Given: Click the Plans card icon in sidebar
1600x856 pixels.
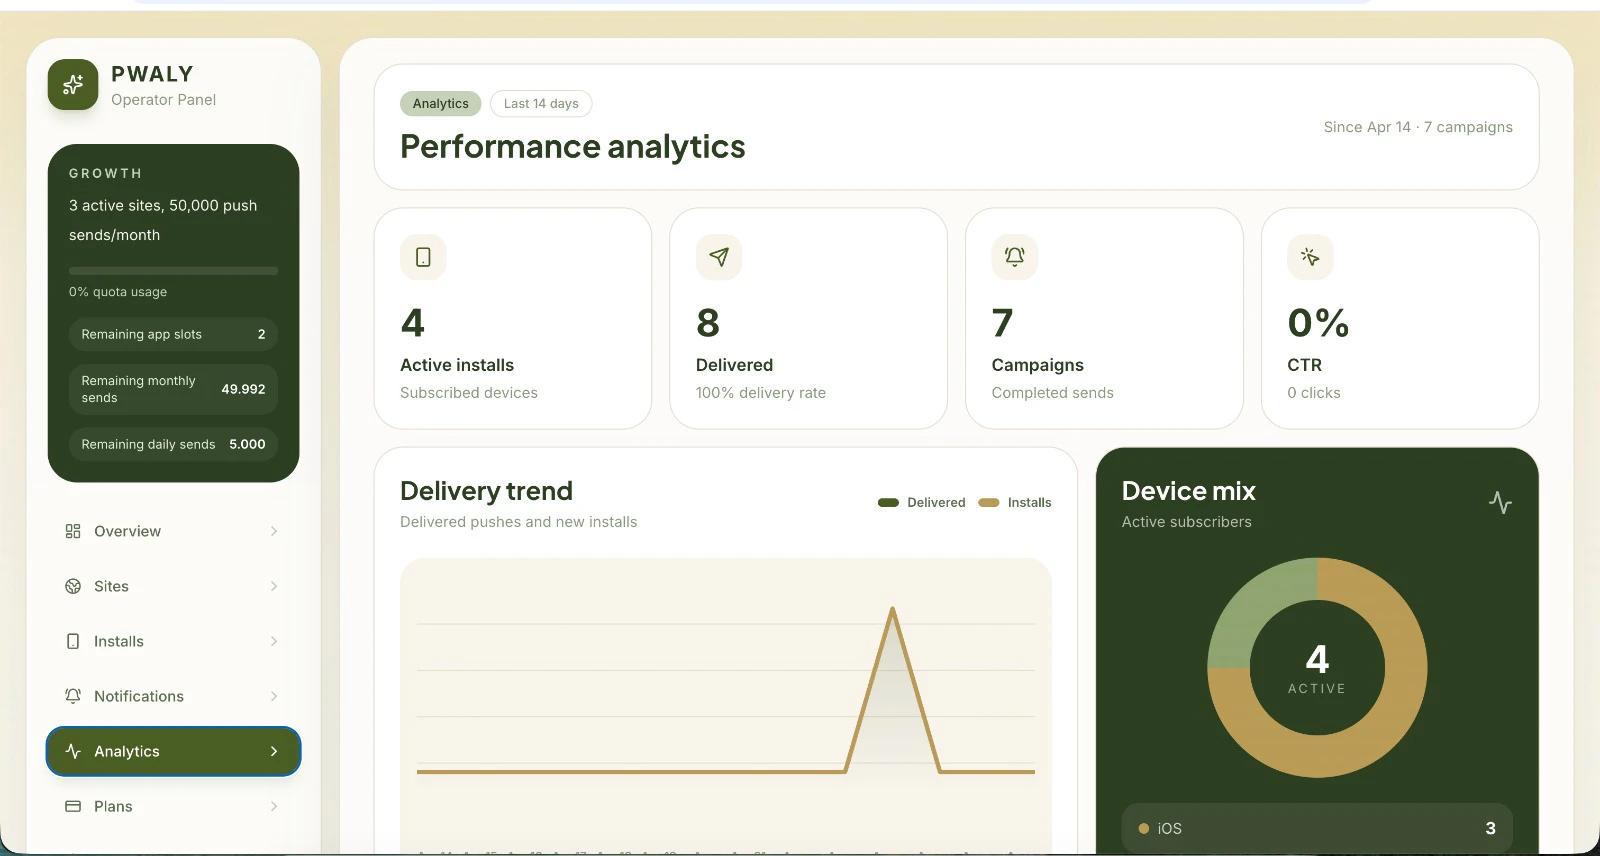Looking at the screenshot, I should coord(73,806).
